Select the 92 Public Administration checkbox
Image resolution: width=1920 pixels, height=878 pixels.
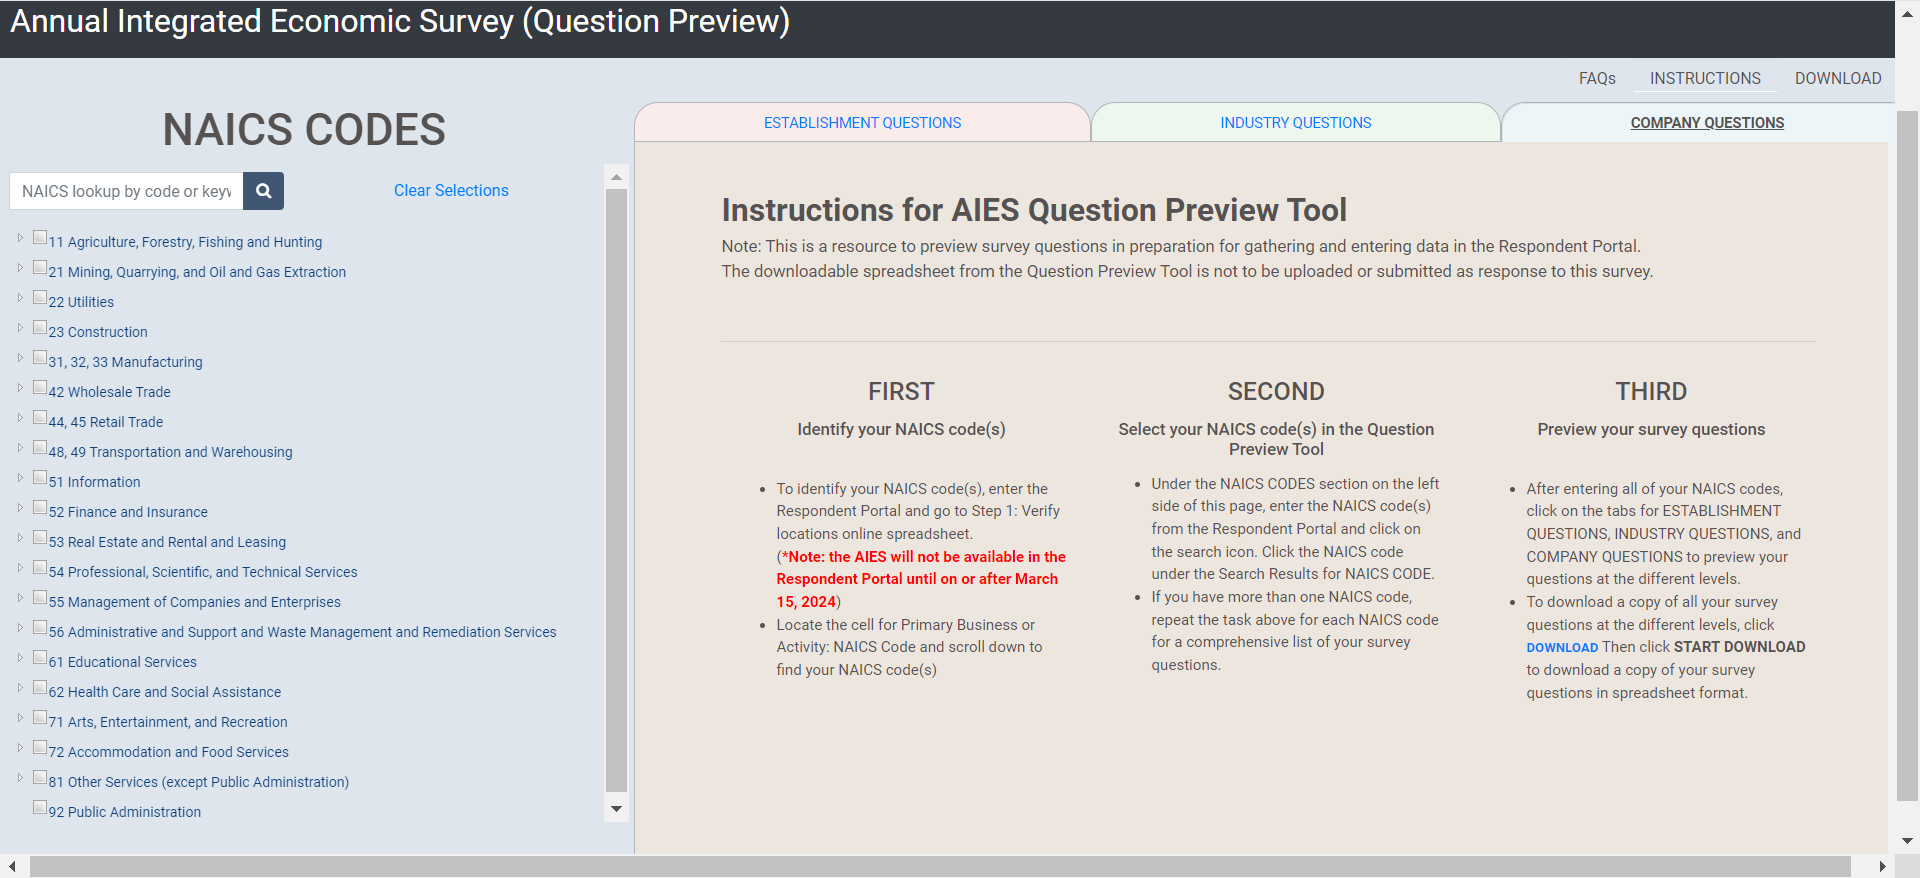pos(40,808)
